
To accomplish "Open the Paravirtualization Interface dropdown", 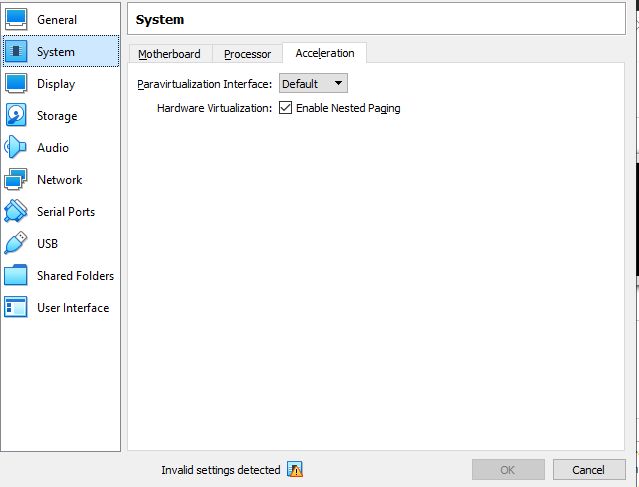I will tap(313, 84).
